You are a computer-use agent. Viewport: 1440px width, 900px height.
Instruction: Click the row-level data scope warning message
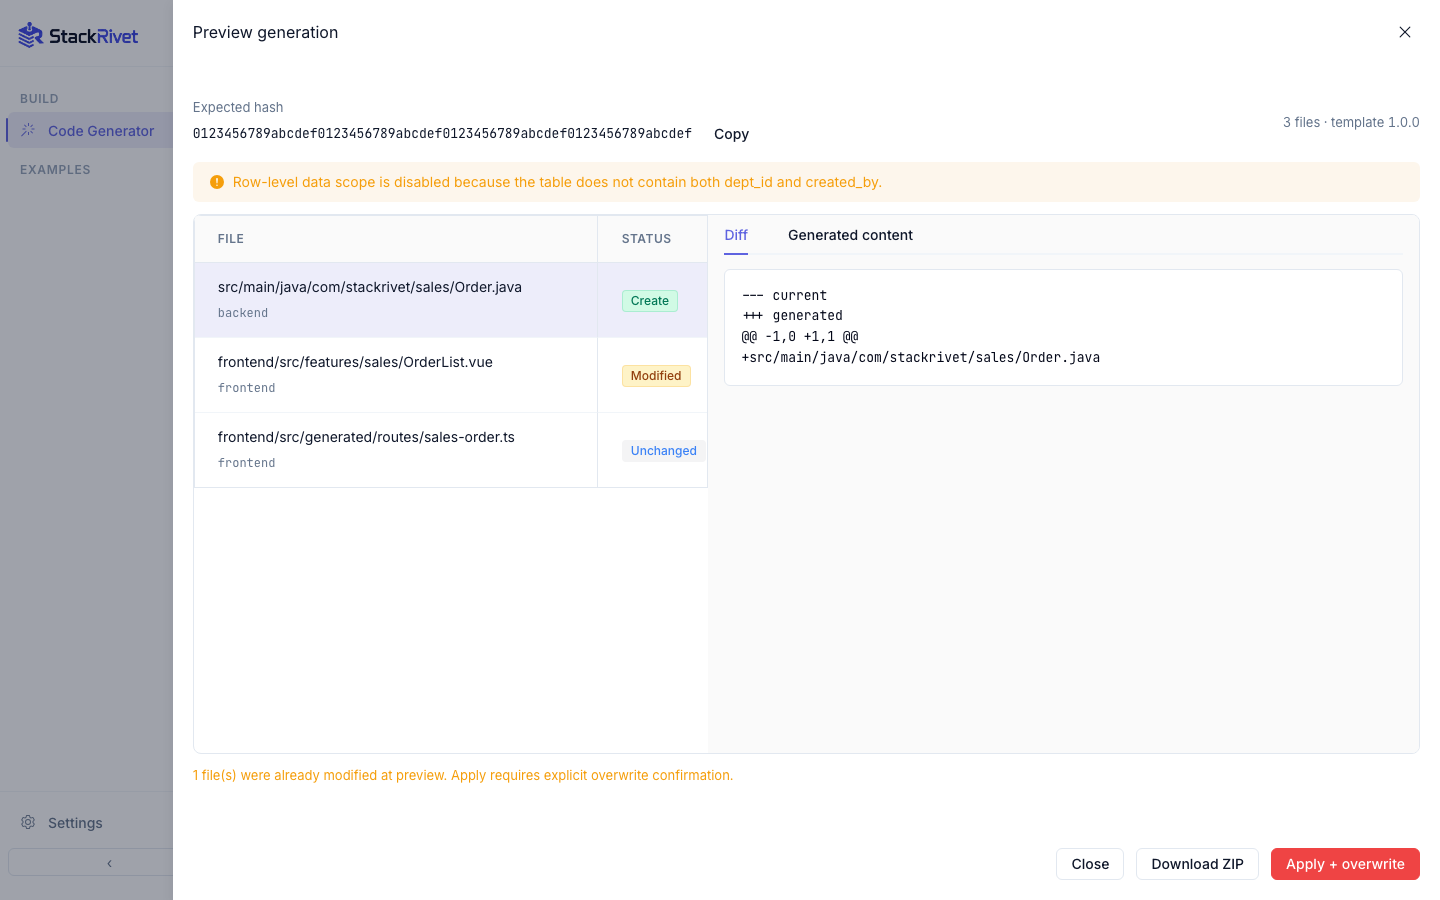tap(557, 182)
